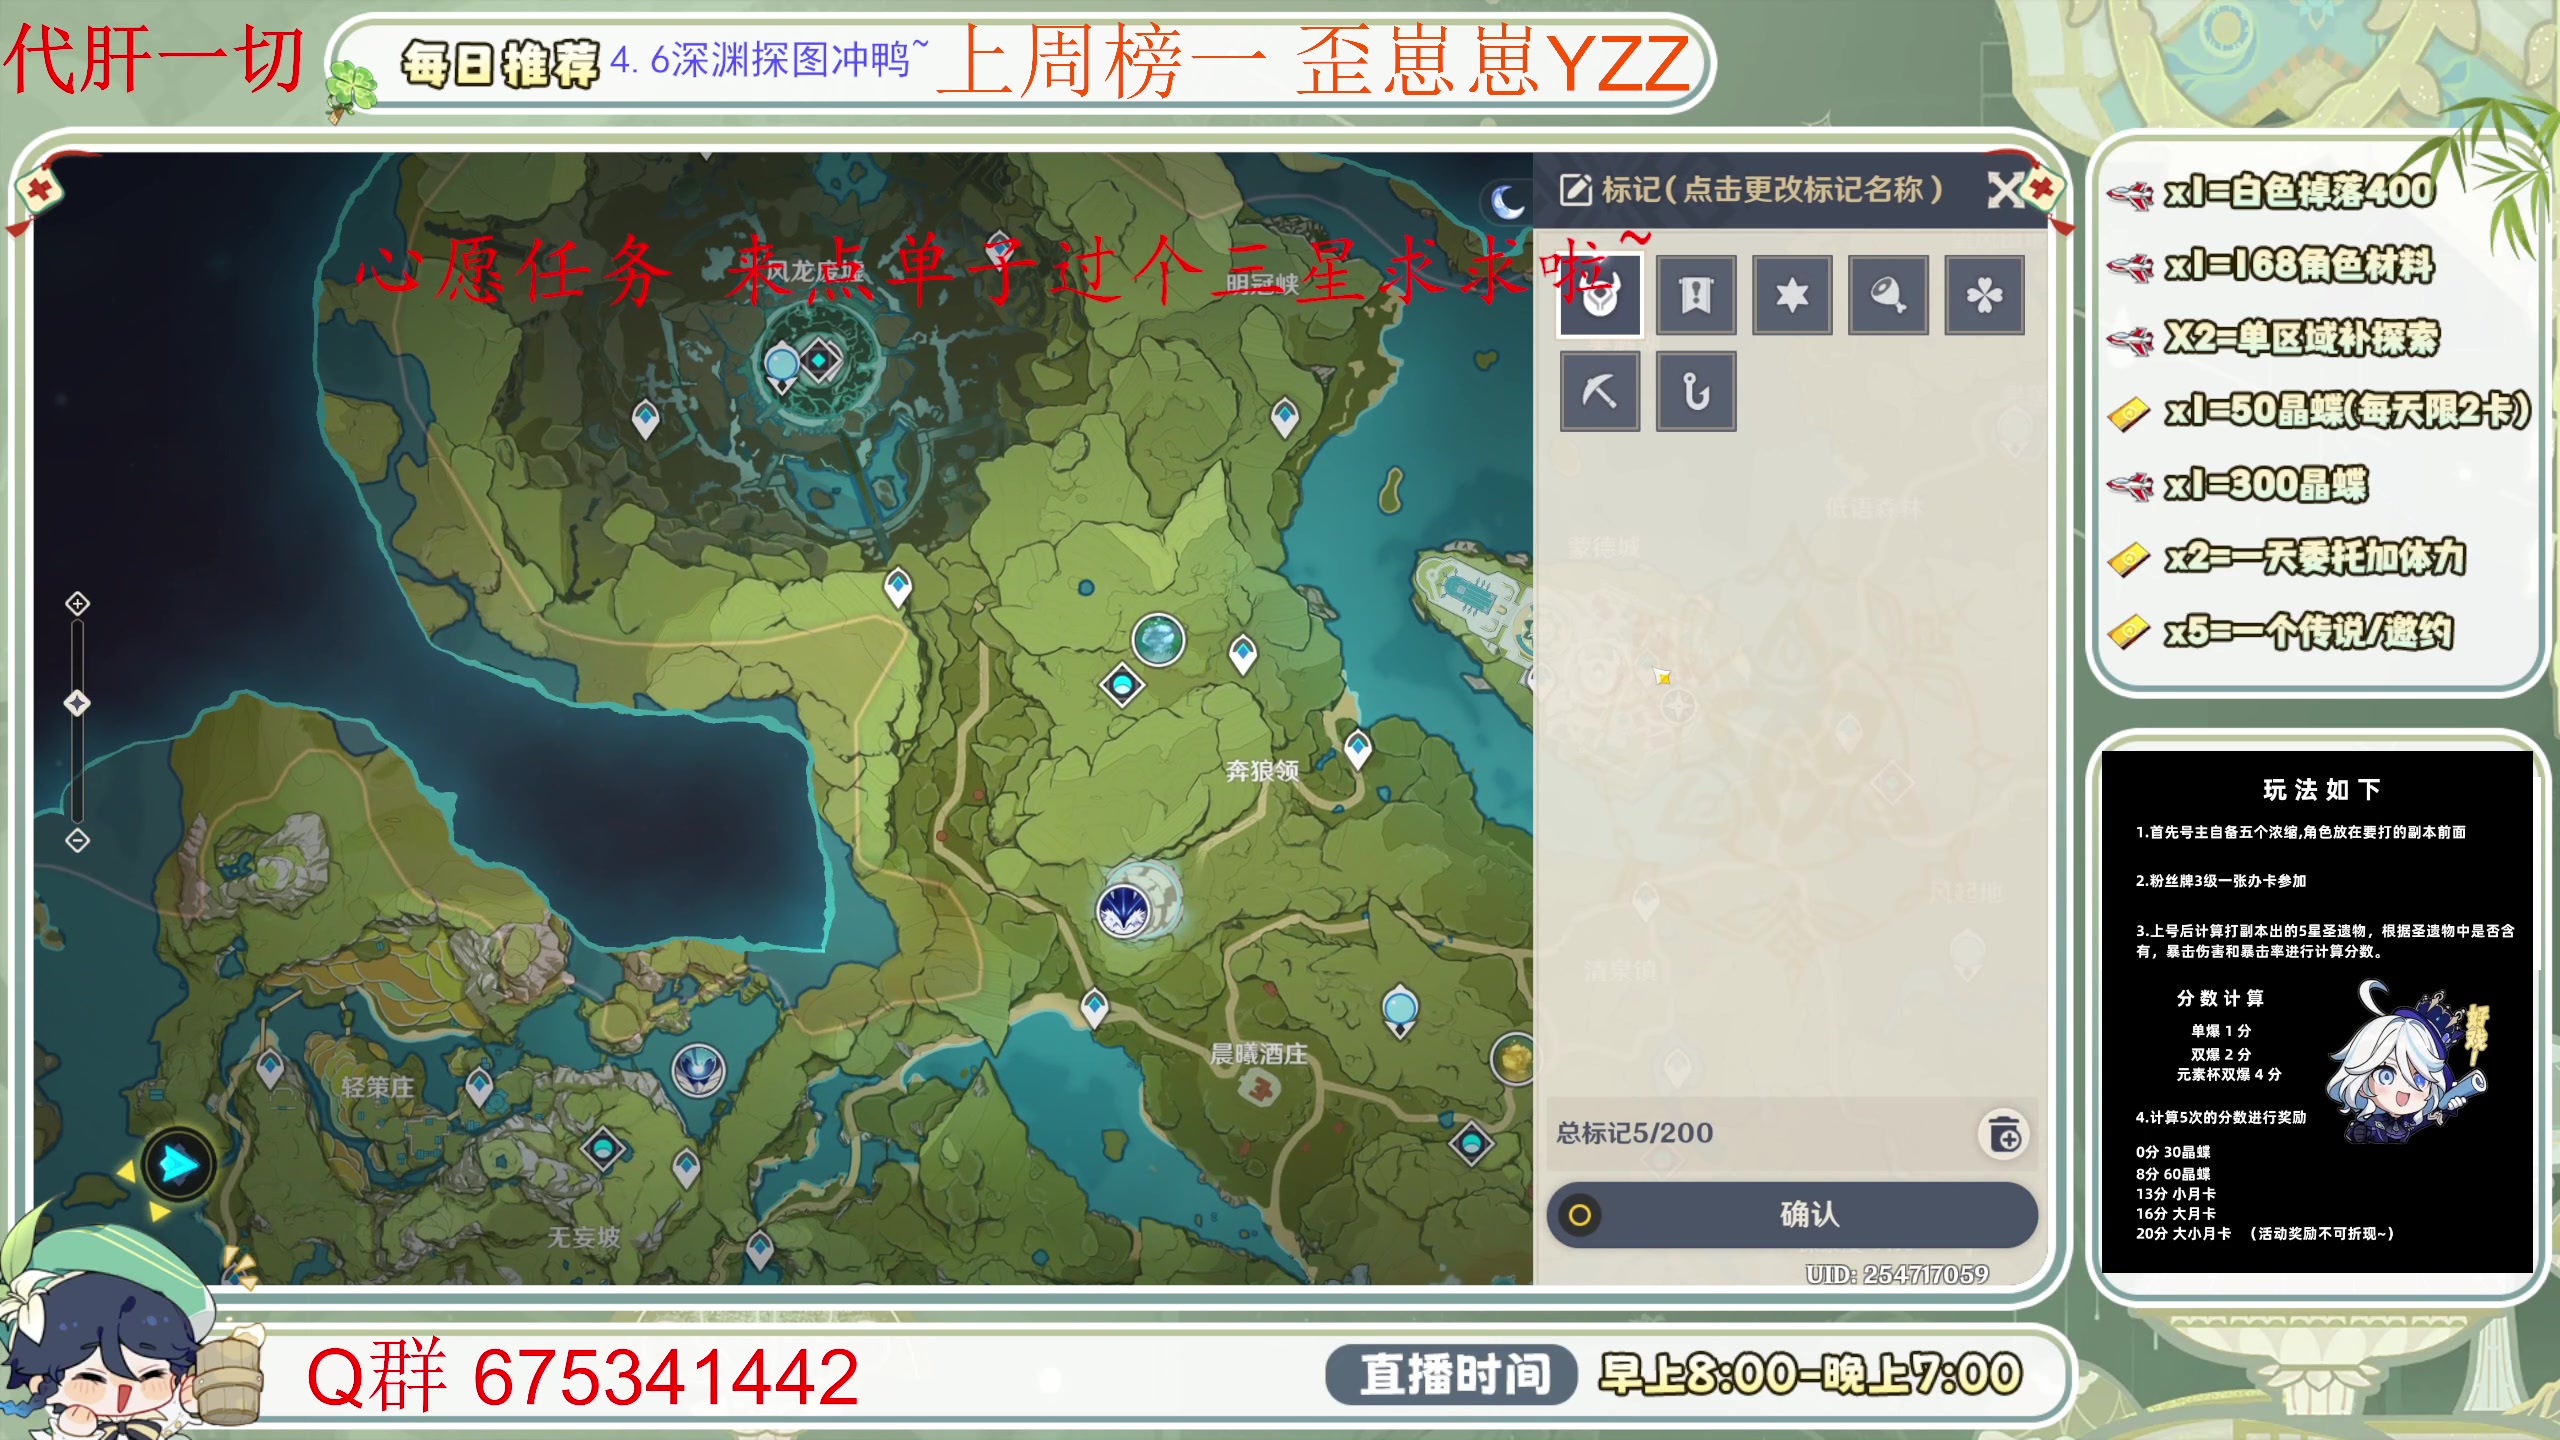
Task: Confirm the pin with 确认 button
Action: [1792, 1215]
